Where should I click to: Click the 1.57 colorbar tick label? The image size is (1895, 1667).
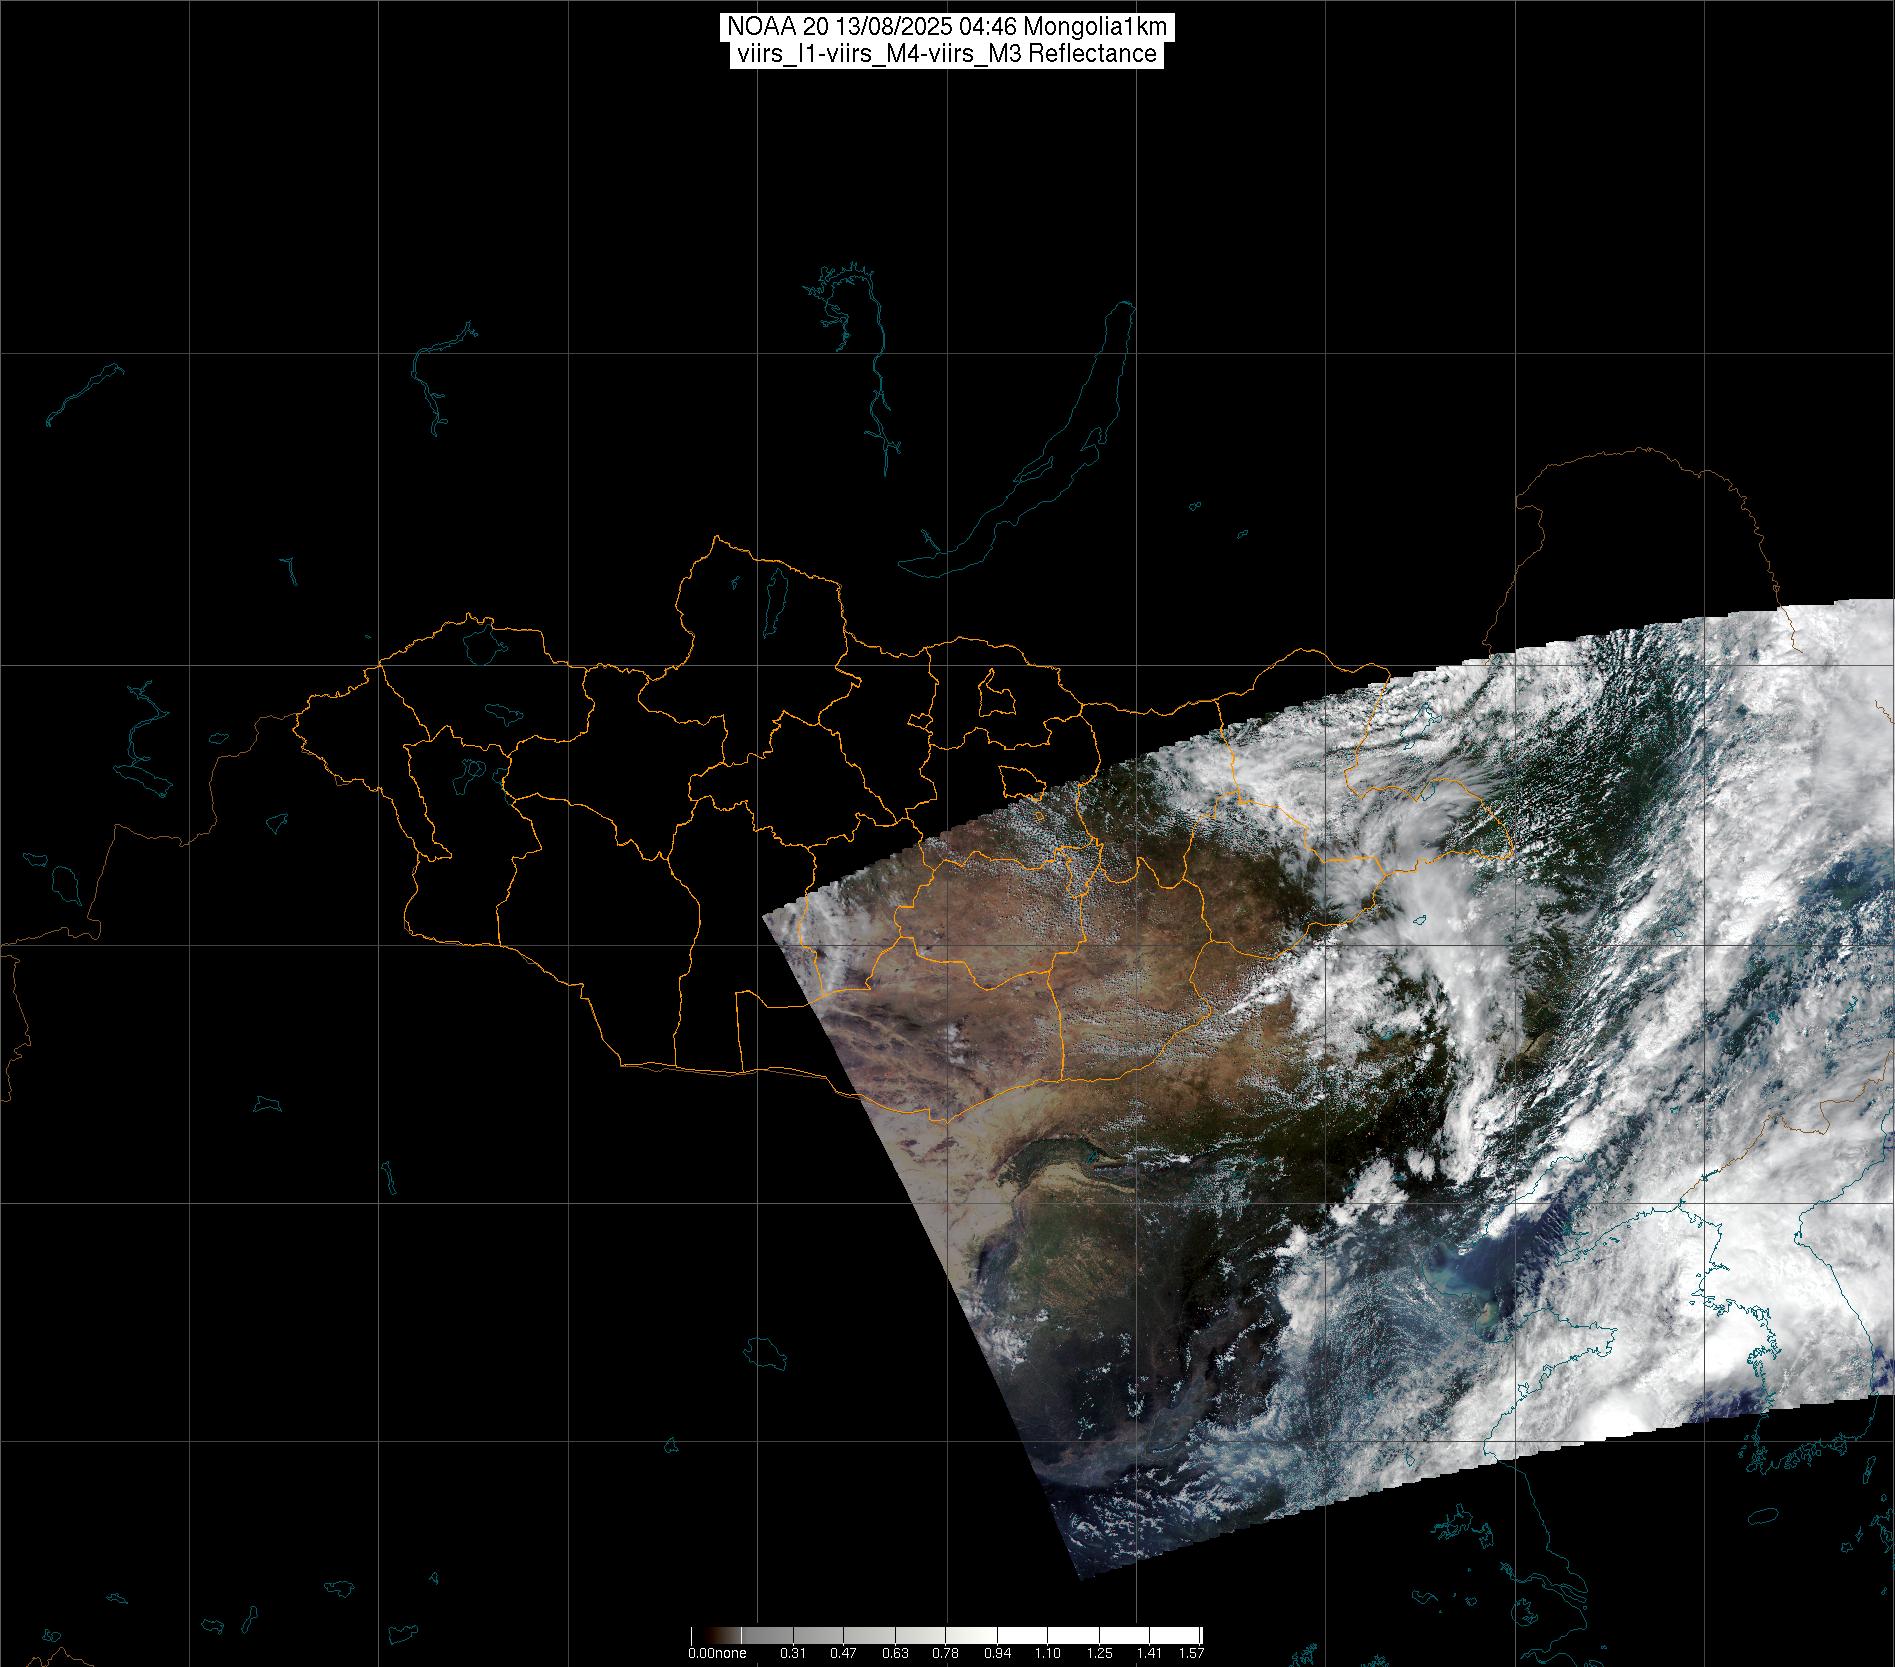pos(1191,1653)
